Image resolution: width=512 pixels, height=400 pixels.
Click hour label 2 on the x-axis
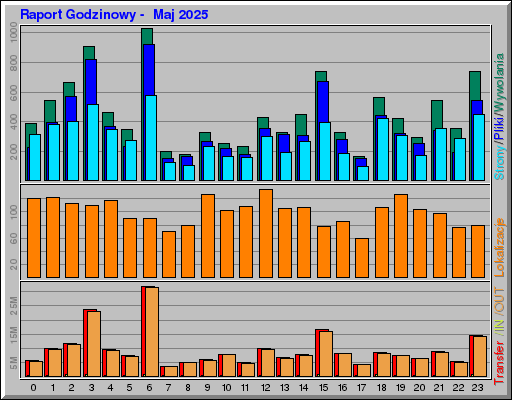(72, 388)
